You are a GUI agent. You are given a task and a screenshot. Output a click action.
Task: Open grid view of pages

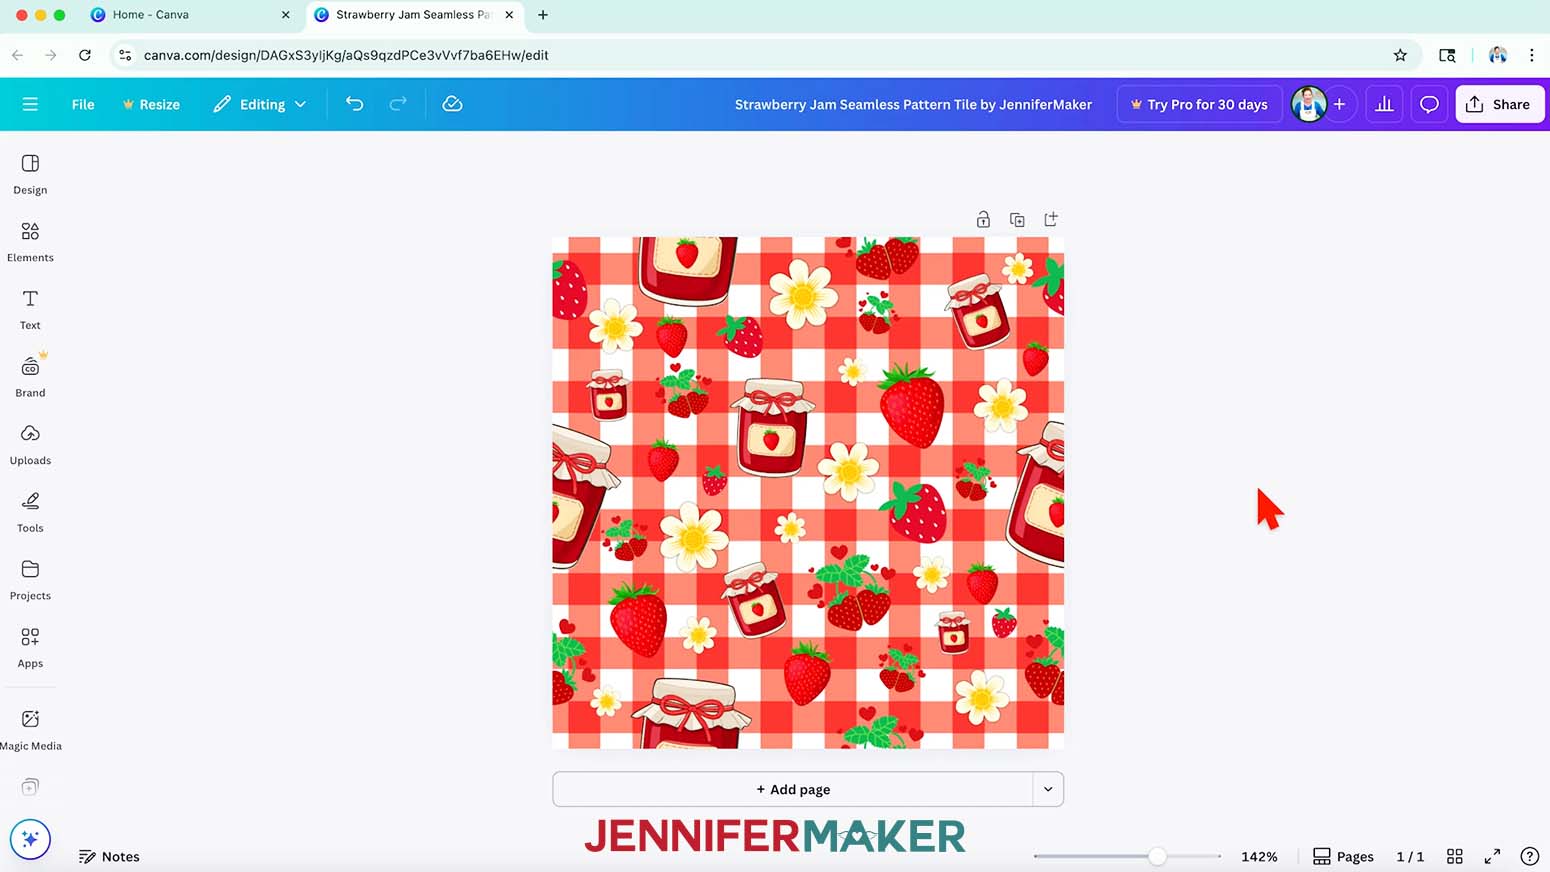[x=1455, y=856]
